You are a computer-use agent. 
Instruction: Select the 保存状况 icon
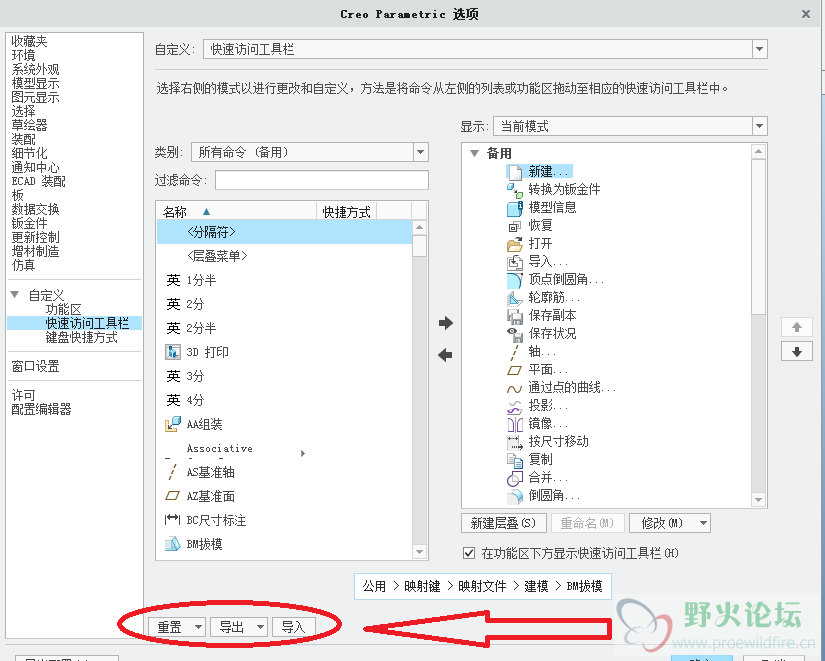pos(515,334)
